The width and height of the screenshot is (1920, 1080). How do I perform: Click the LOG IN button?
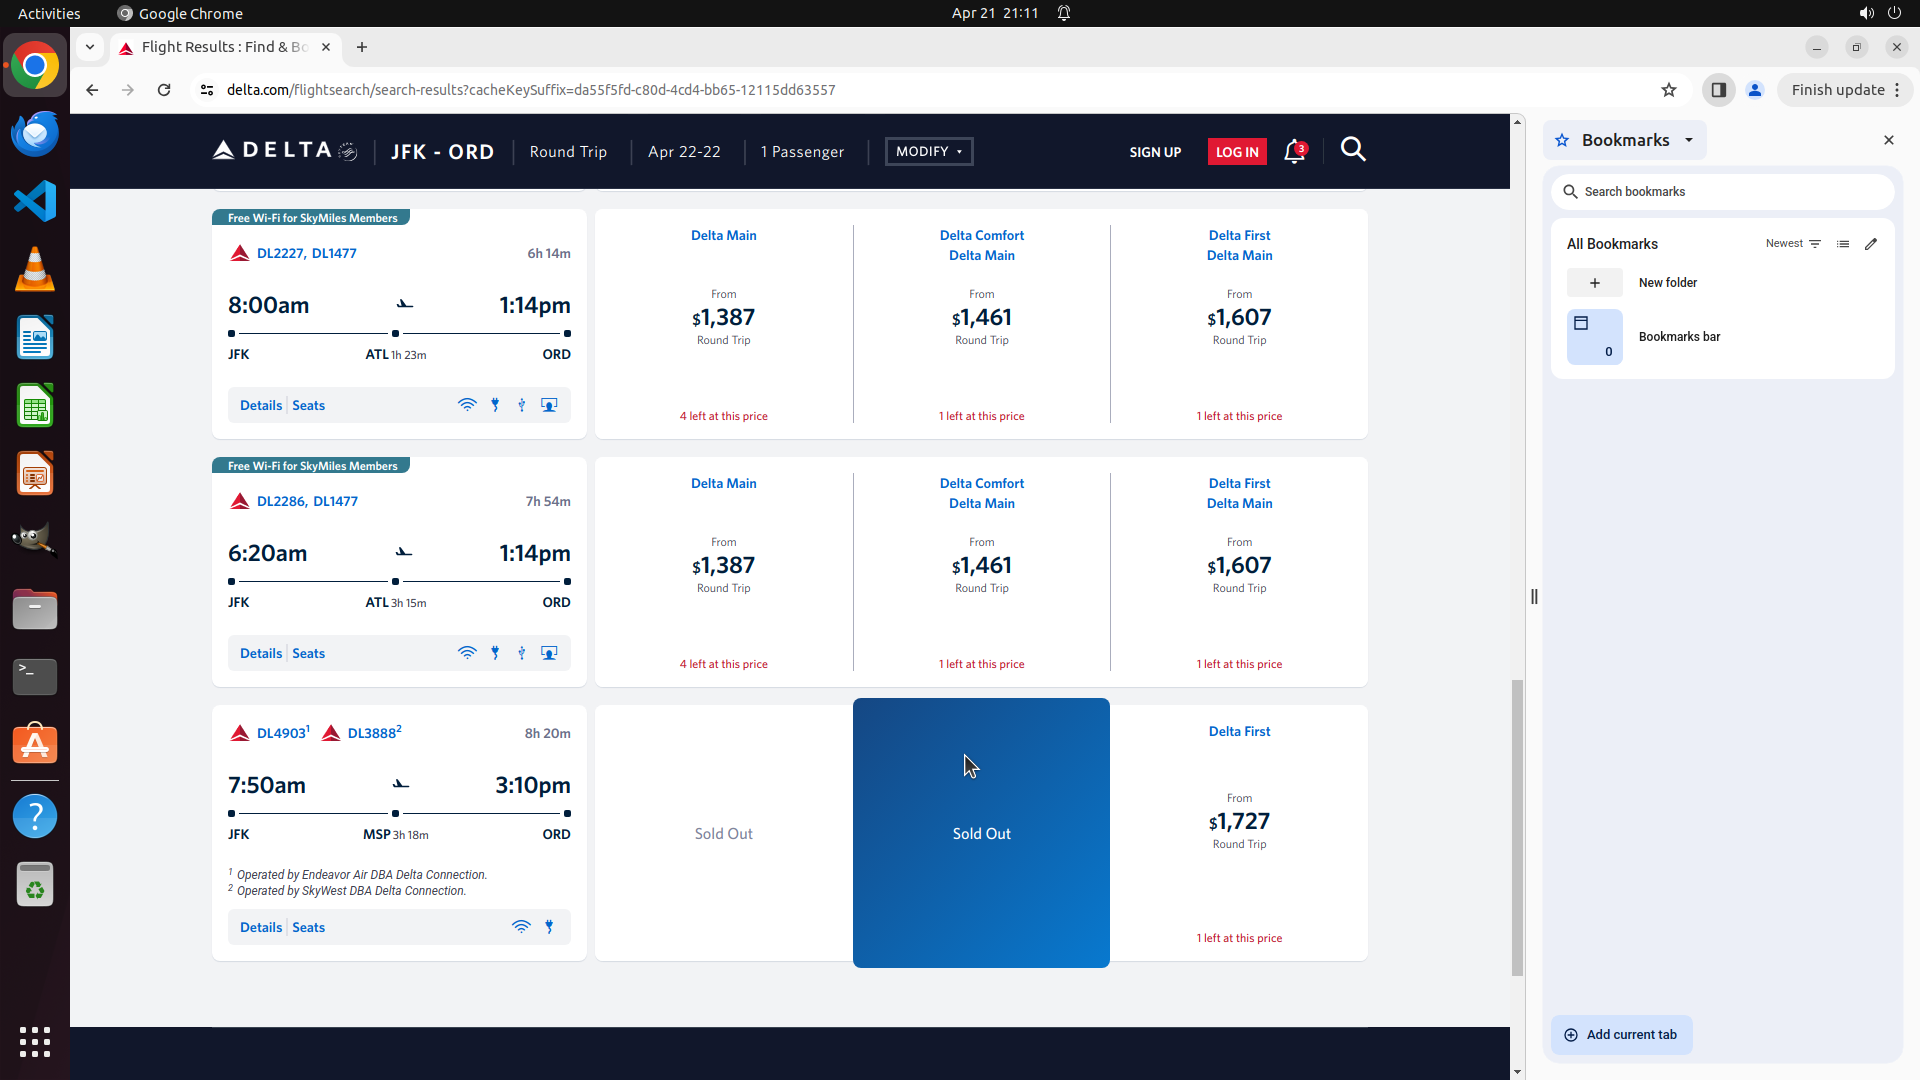click(1237, 152)
